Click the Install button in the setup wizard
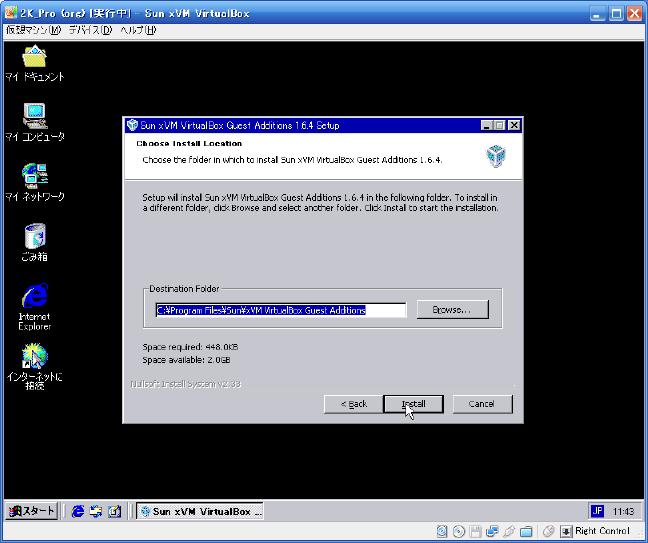This screenshot has height=543, width=648. [x=413, y=404]
